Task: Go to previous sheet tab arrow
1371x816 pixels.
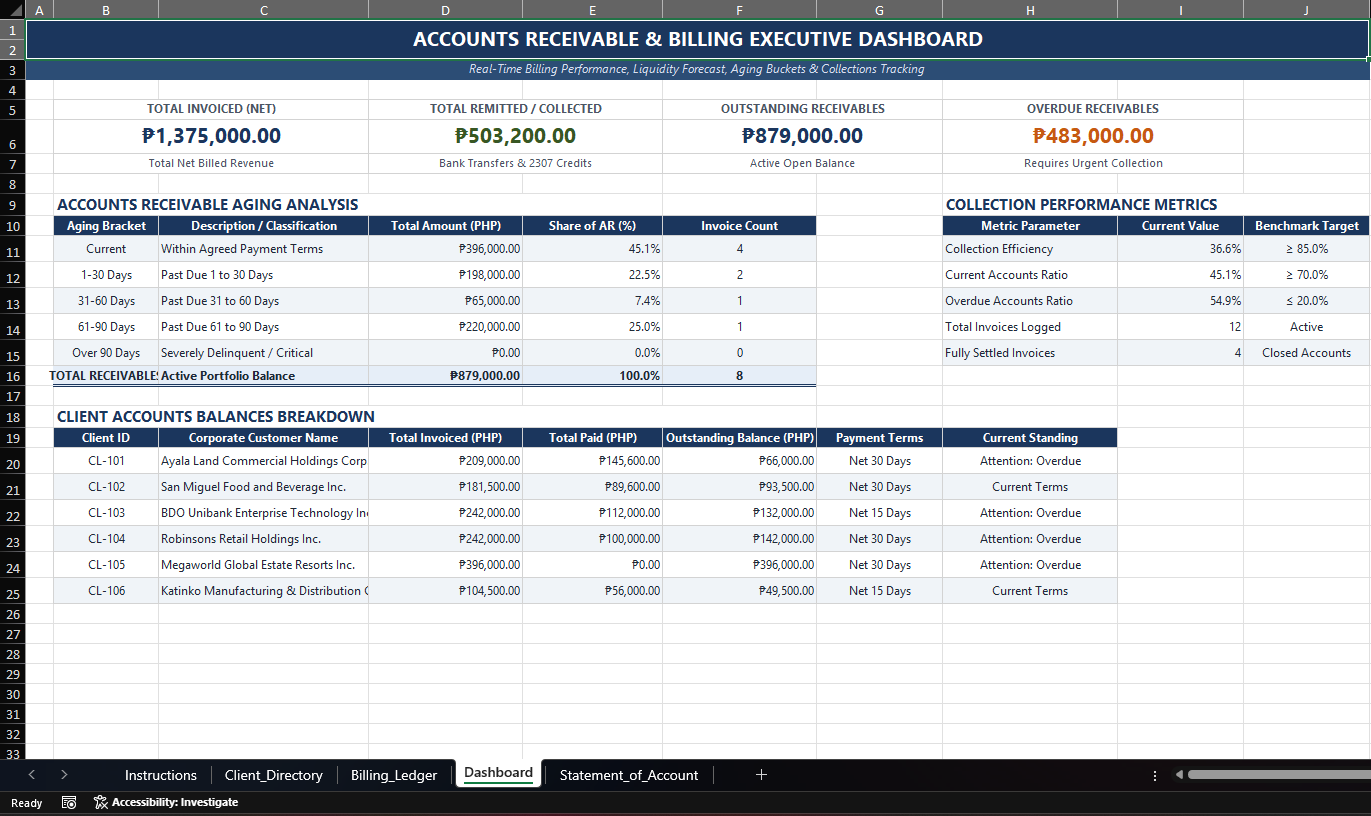Action: click(x=32, y=774)
